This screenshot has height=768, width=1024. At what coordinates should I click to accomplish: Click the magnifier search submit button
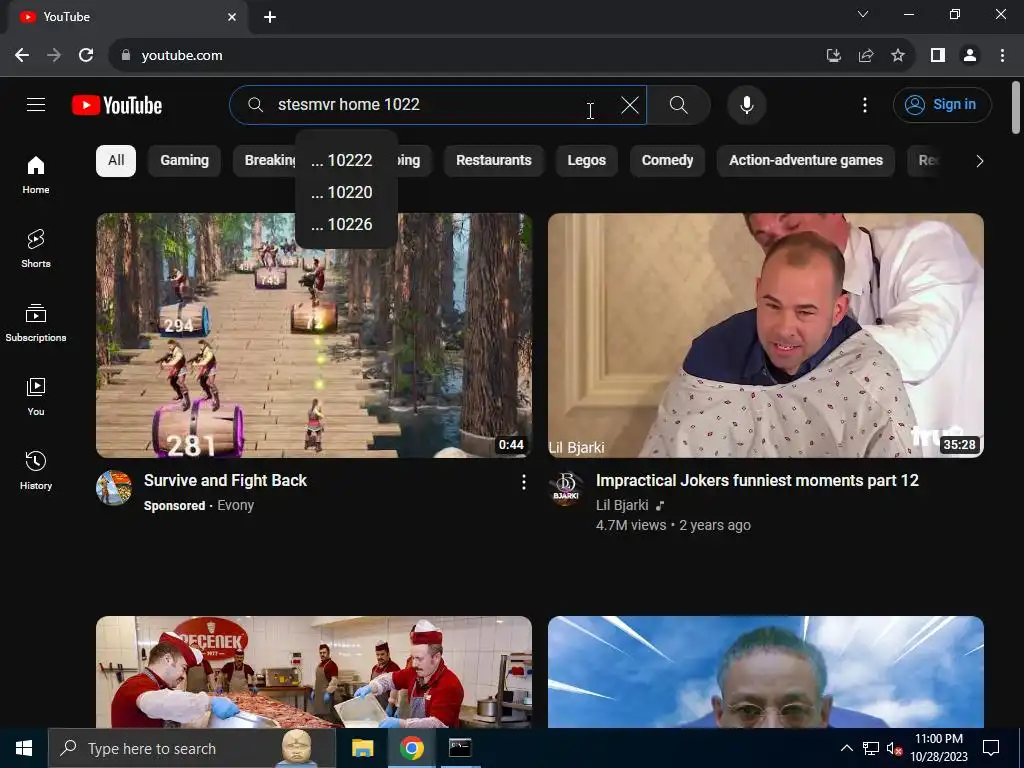(679, 104)
